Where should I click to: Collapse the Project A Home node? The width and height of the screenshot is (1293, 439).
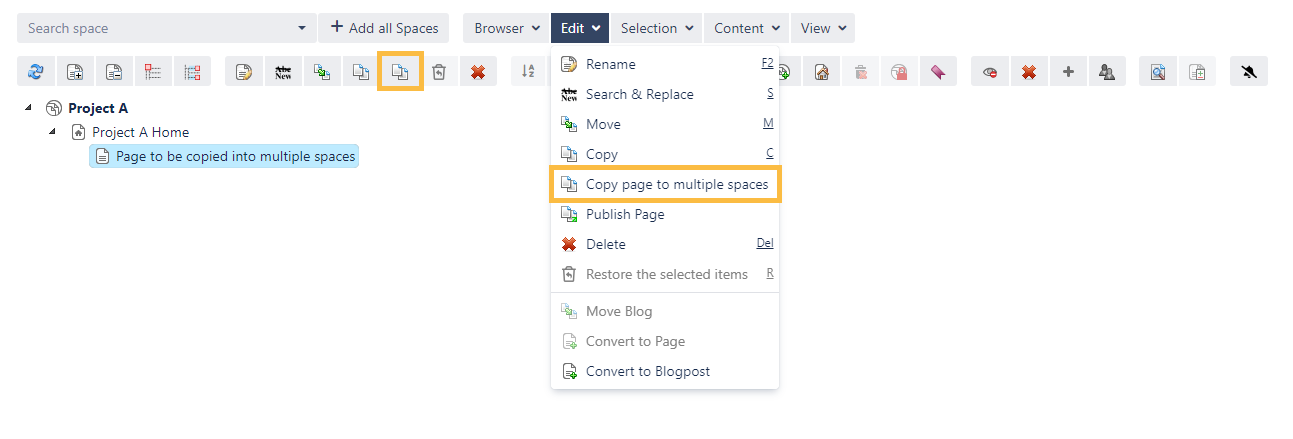click(52, 132)
